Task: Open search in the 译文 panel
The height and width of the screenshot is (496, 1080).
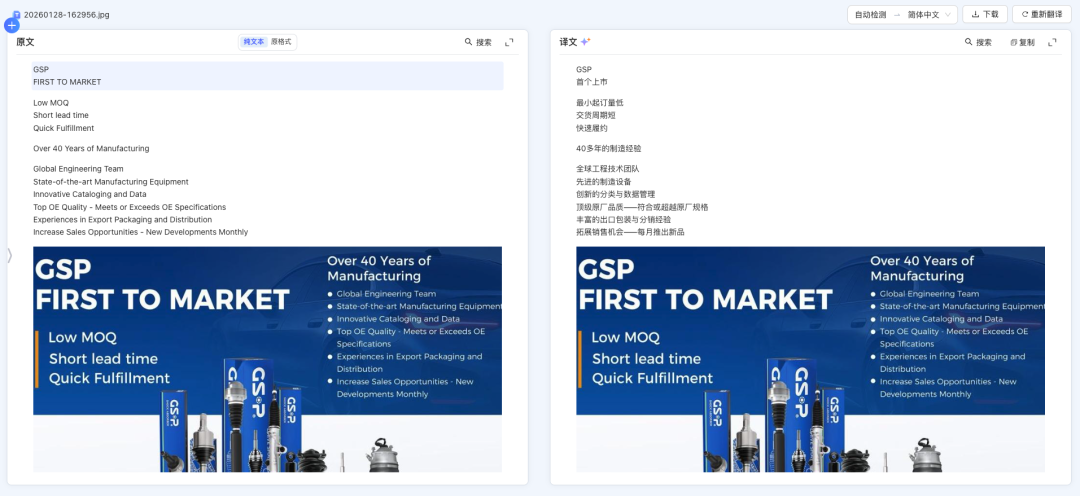Action: [978, 42]
